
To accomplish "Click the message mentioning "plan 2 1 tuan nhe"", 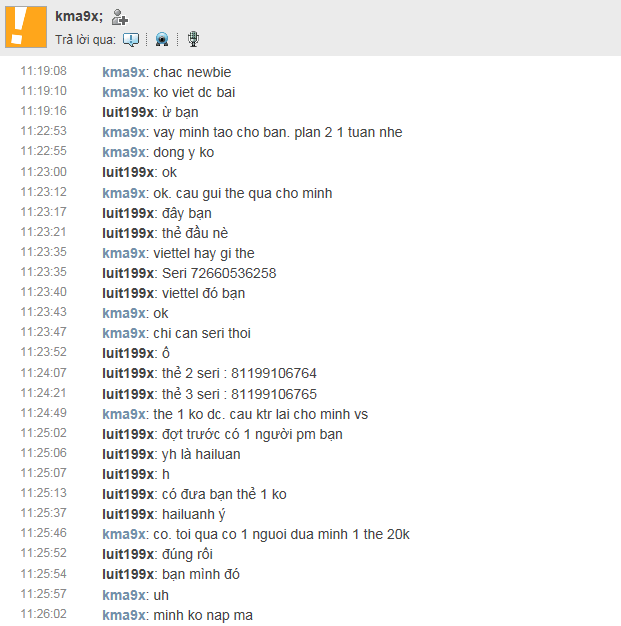I will tap(278, 132).
